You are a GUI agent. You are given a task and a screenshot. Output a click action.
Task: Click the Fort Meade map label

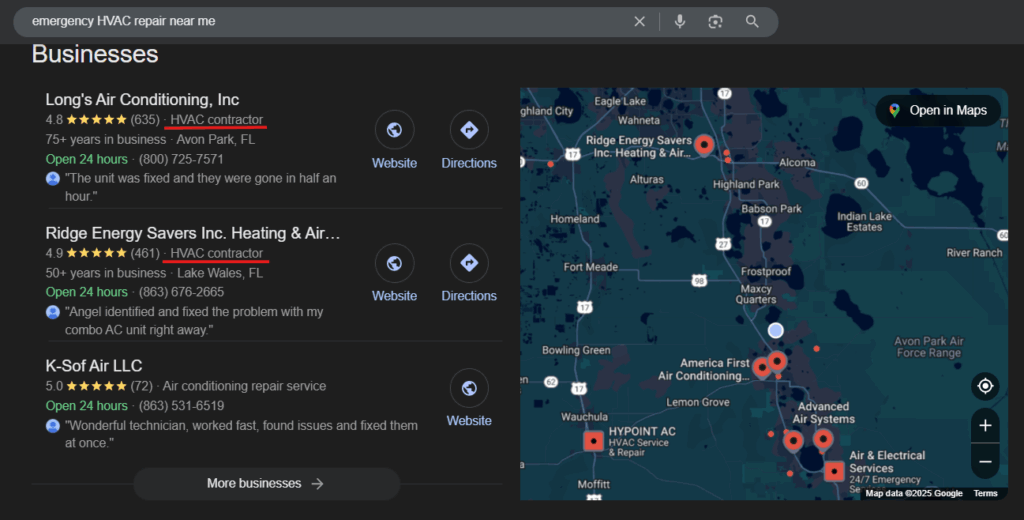[591, 267]
